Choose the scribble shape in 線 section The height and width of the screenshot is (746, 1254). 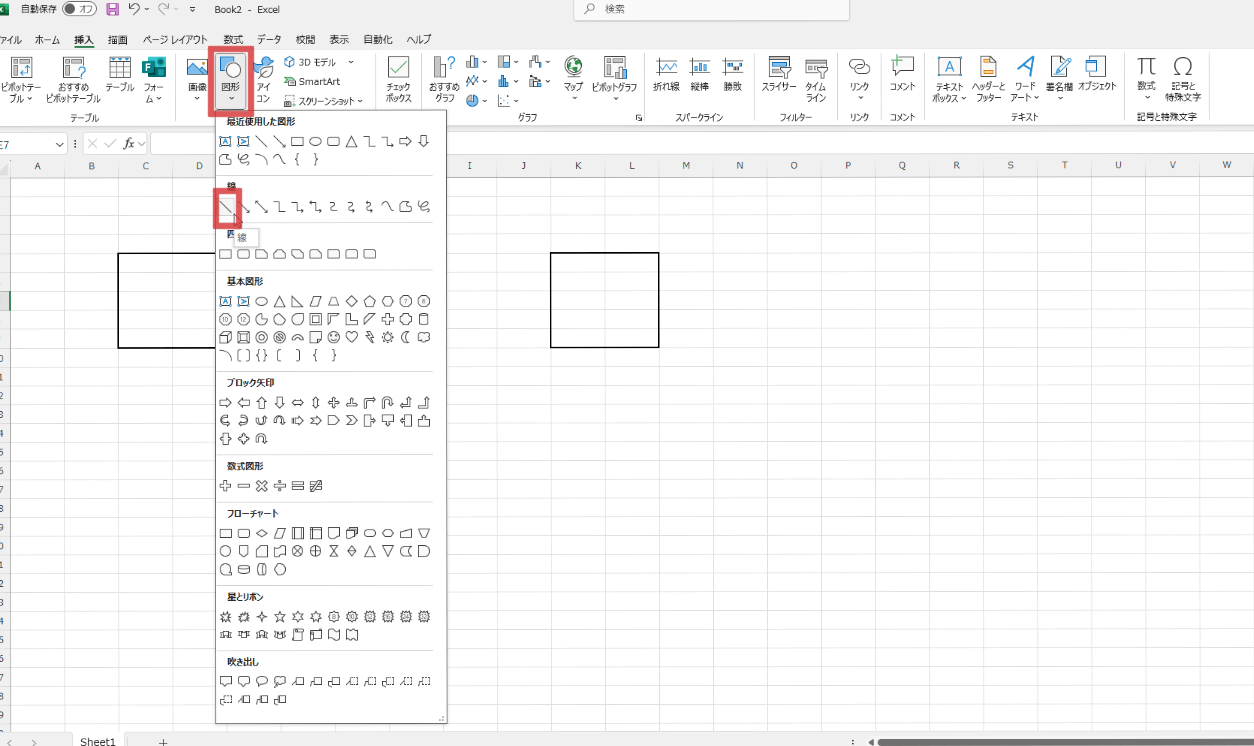pos(423,207)
